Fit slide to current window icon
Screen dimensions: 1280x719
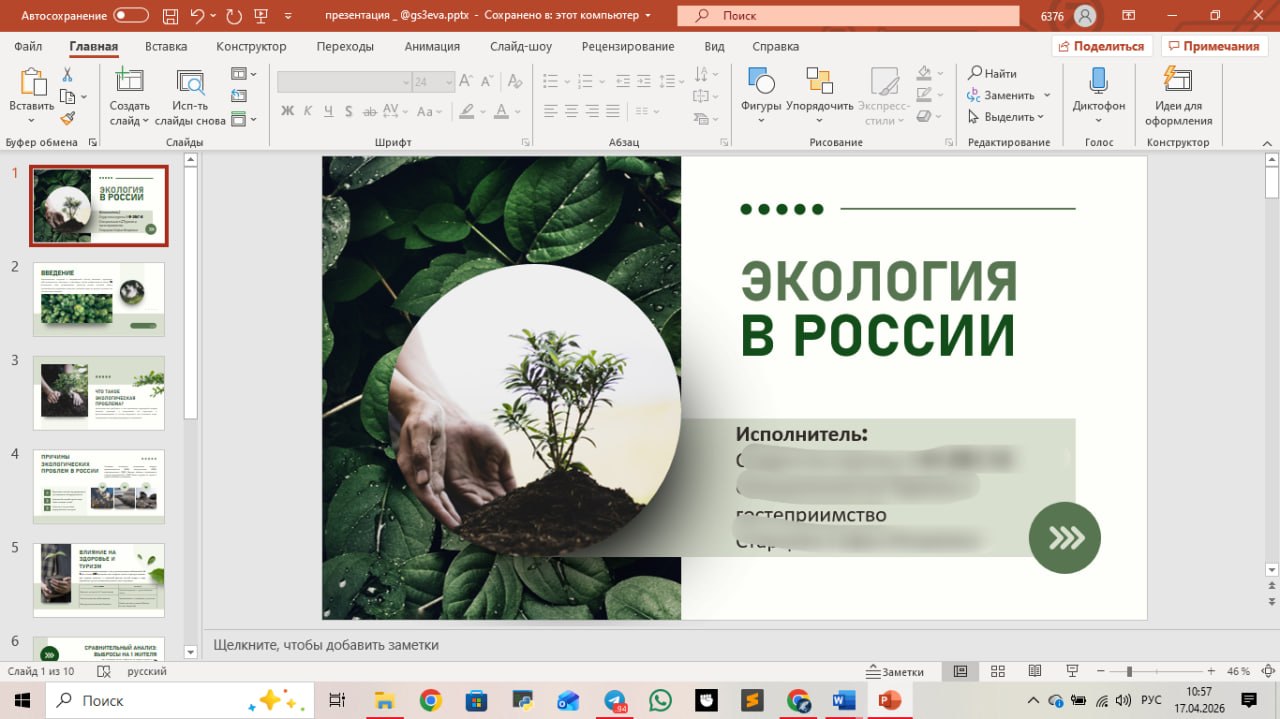click(x=1266, y=671)
